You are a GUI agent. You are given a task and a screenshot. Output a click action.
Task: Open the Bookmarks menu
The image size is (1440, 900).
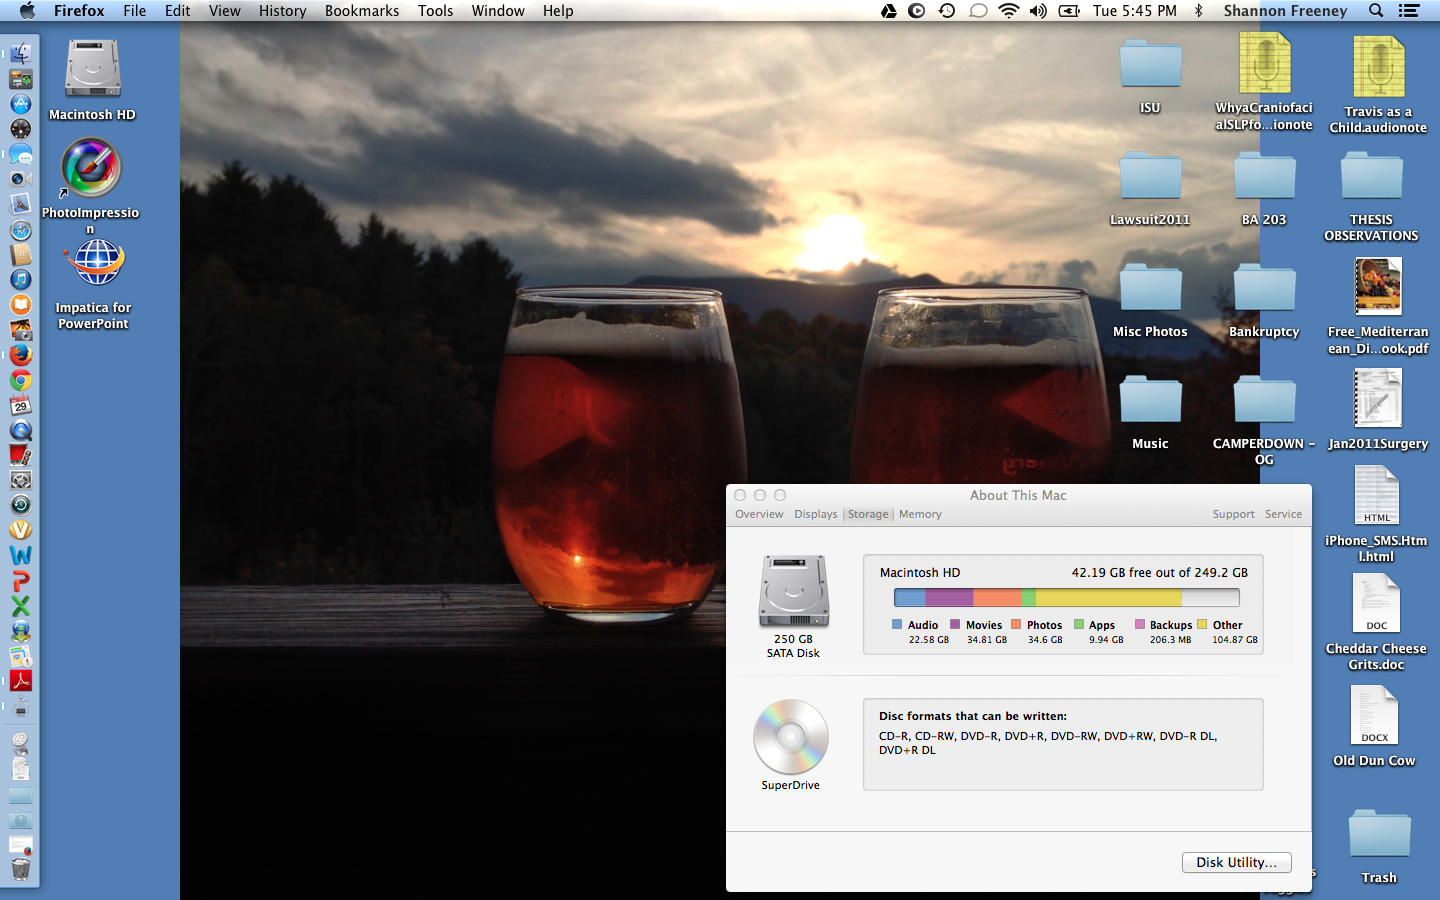coord(361,11)
